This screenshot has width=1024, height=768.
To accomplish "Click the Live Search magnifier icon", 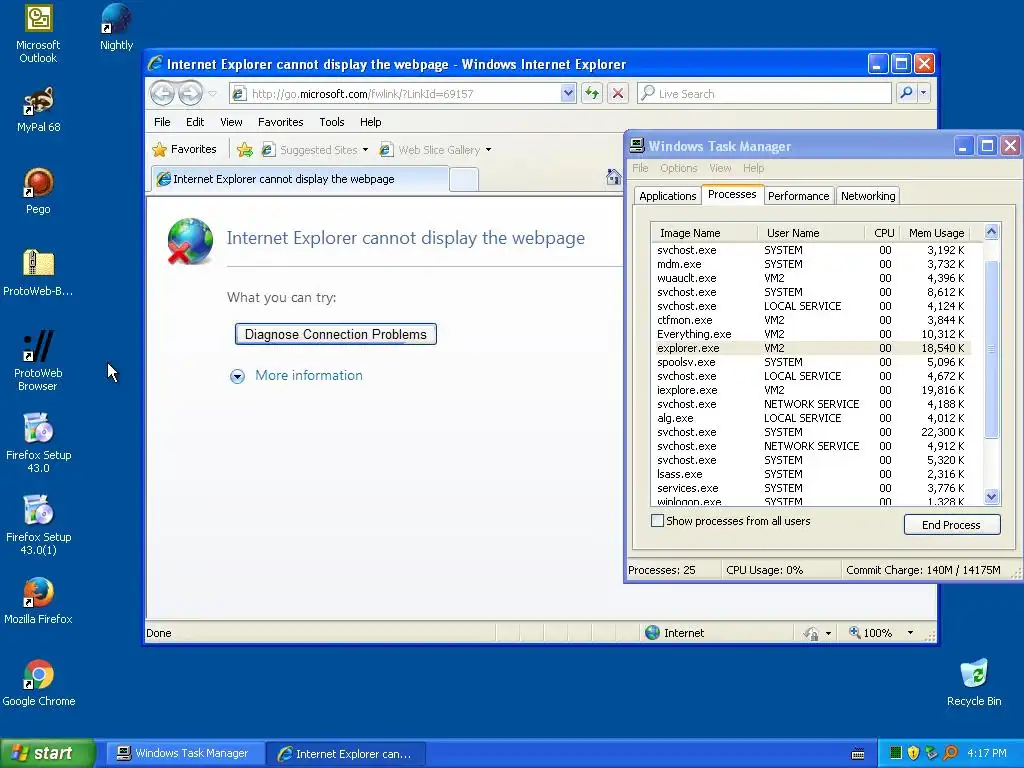I will (906, 93).
